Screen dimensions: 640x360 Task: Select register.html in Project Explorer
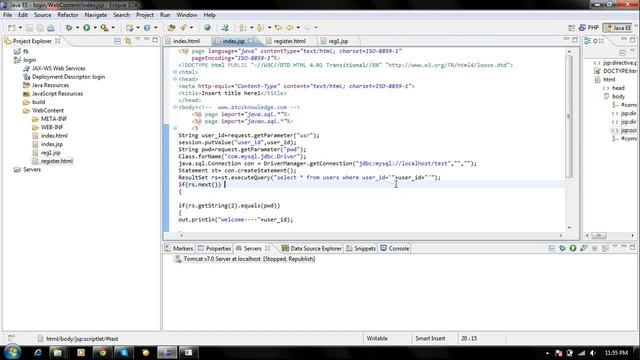coord(57,161)
